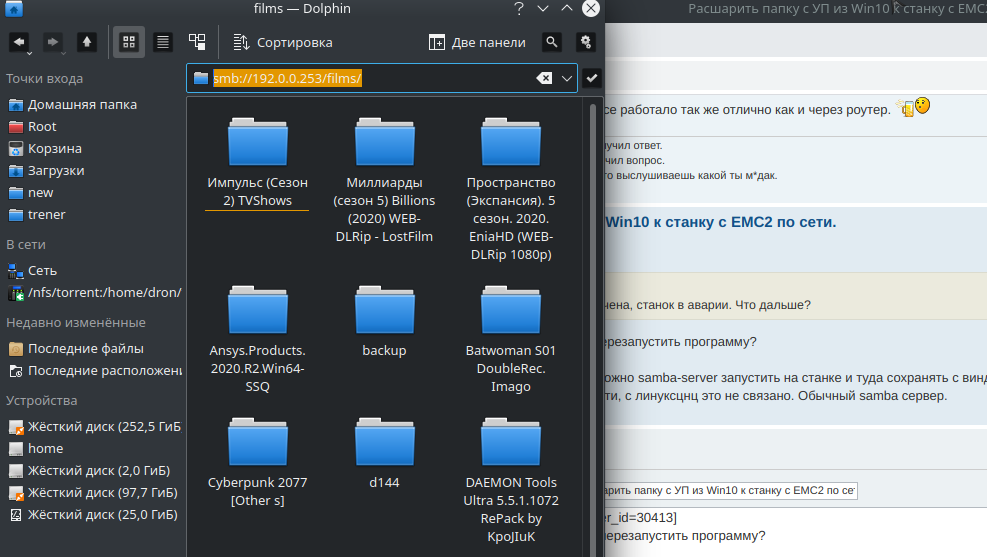Screen dimensions: 987x557
Task: Open the Win10 к станку с EMC2 topic link
Action: (x=721, y=222)
